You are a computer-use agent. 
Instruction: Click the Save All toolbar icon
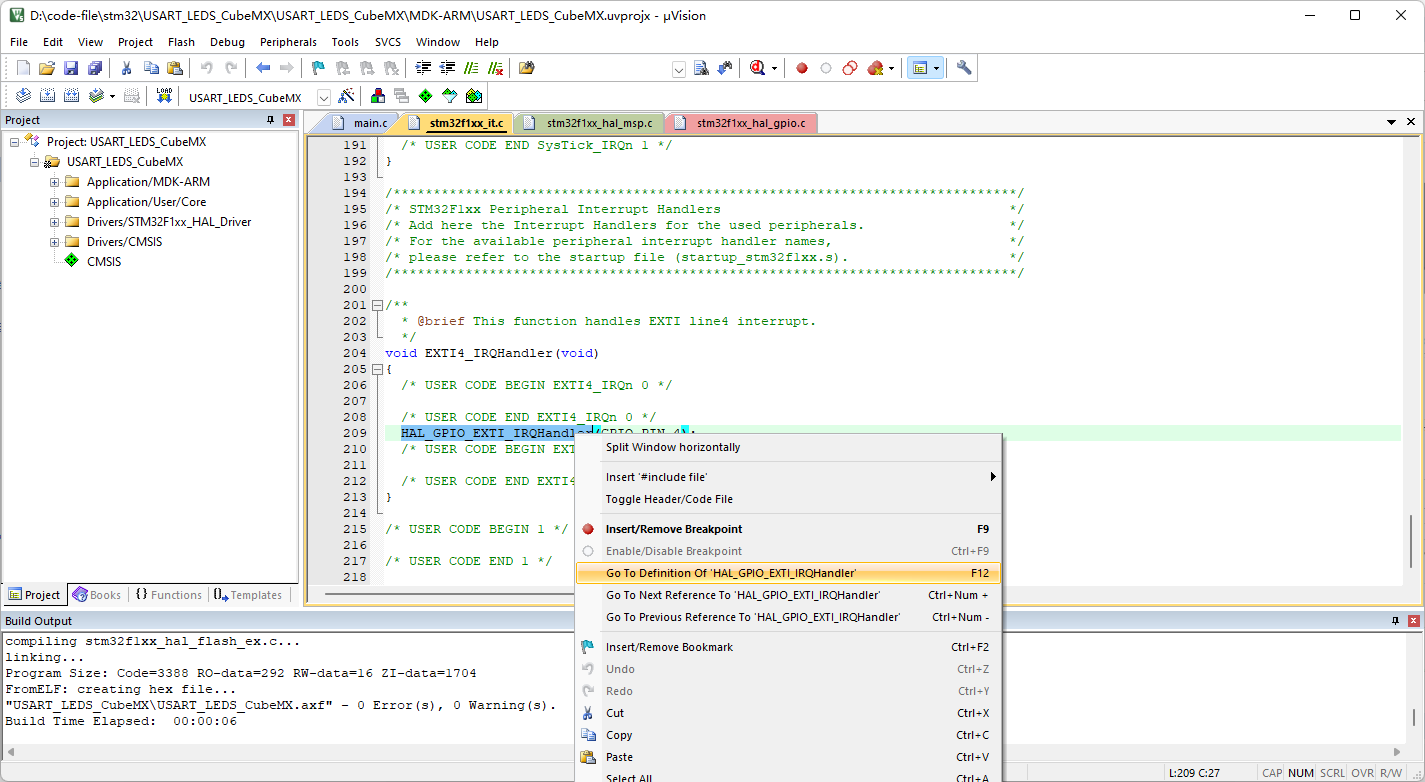click(x=95, y=68)
